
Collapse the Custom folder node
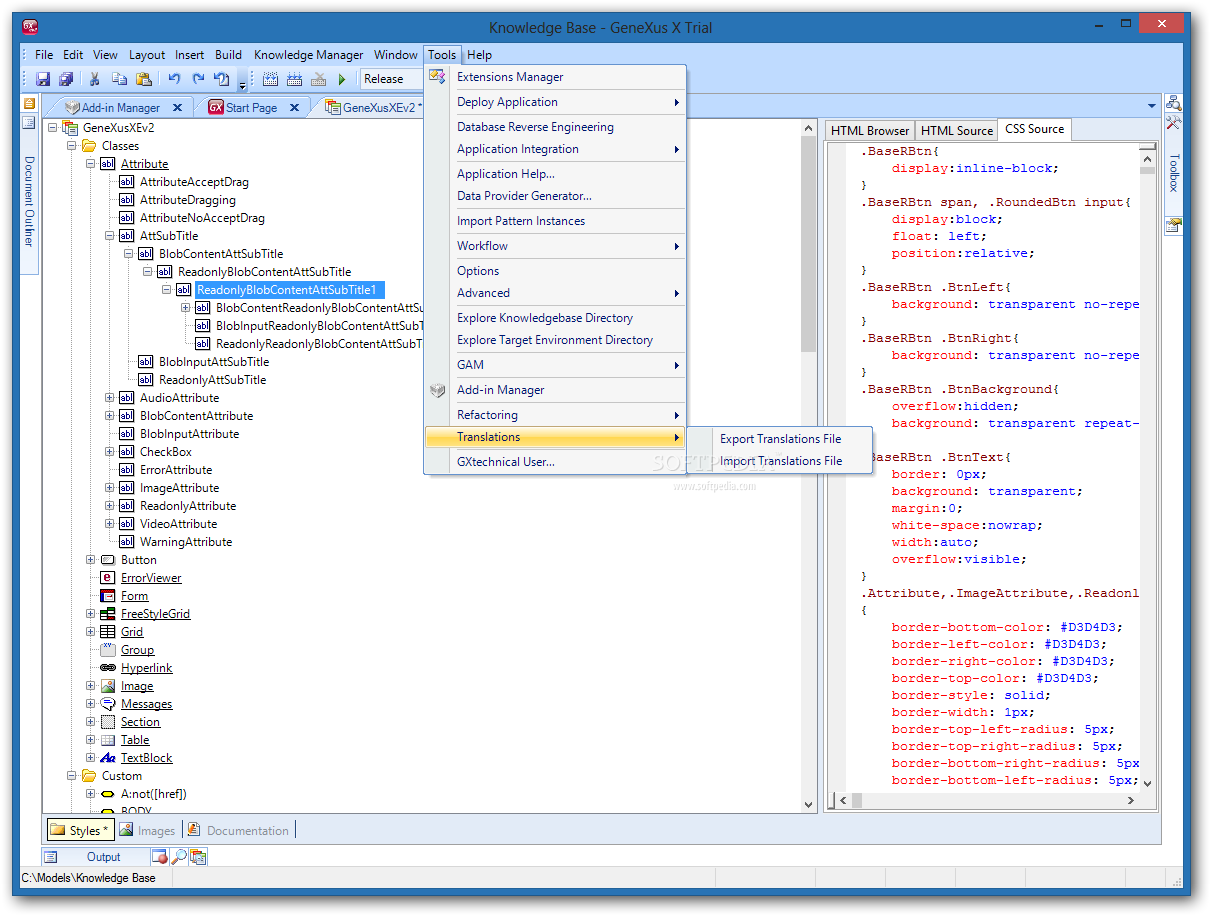tap(72, 776)
